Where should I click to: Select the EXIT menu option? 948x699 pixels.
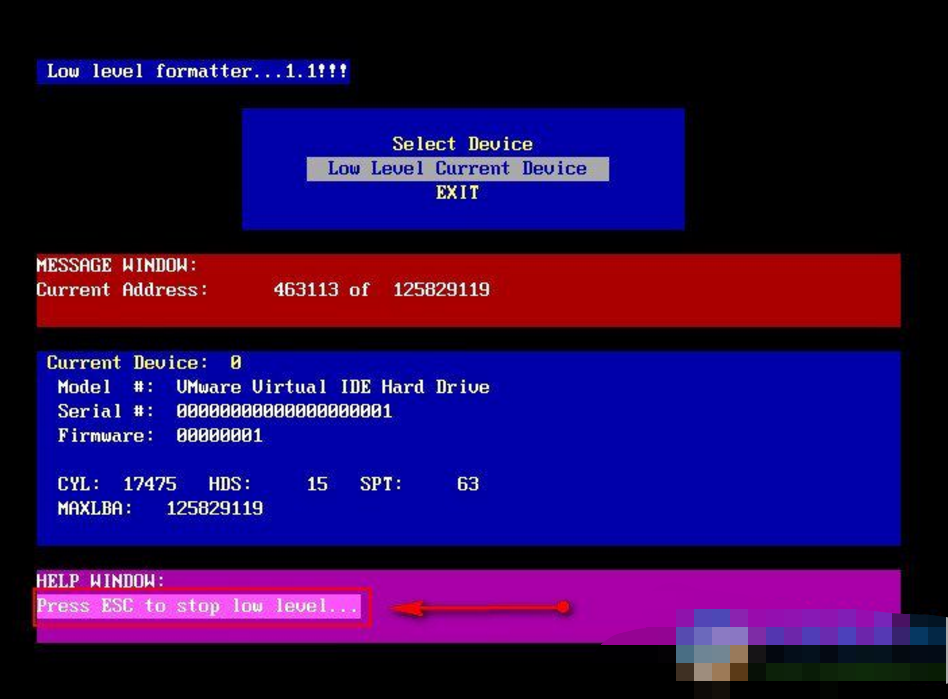457,193
